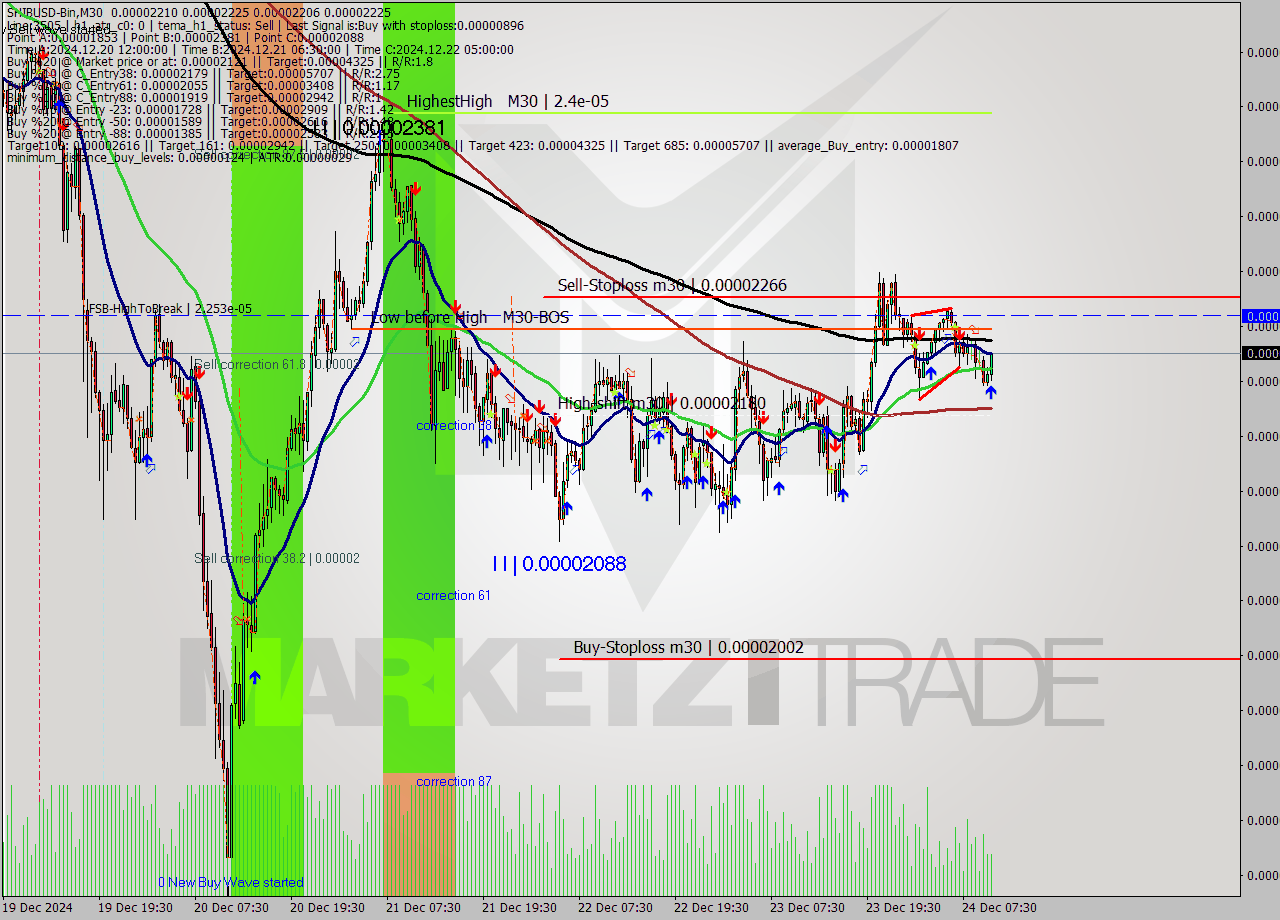Click the red down arrow right after the 0.00002381 peak
Image resolution: width=1280 pixels, height=920 pixels.
tap(413, 188)
